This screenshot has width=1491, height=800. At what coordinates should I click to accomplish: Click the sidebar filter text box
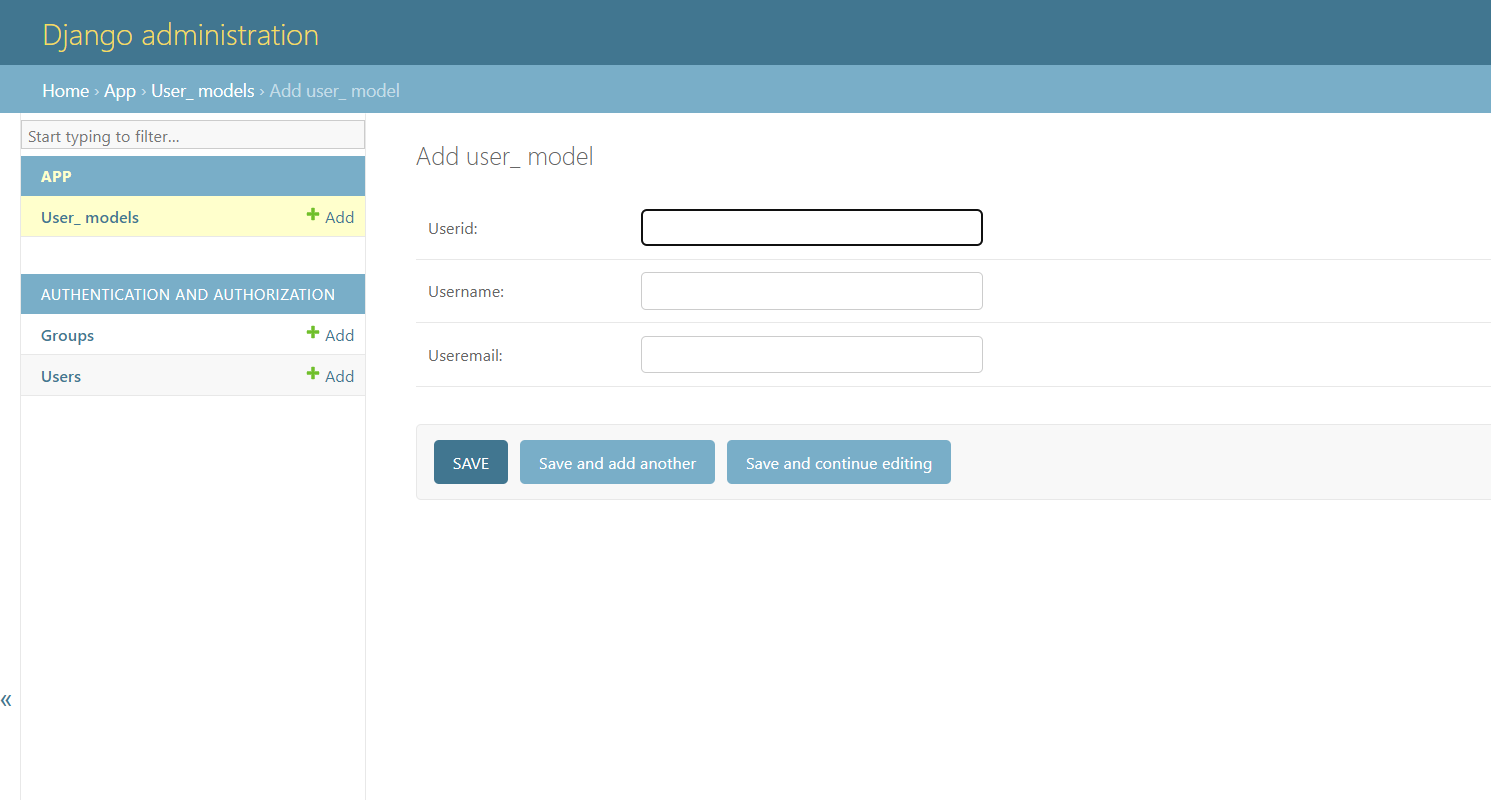[192, 134]
